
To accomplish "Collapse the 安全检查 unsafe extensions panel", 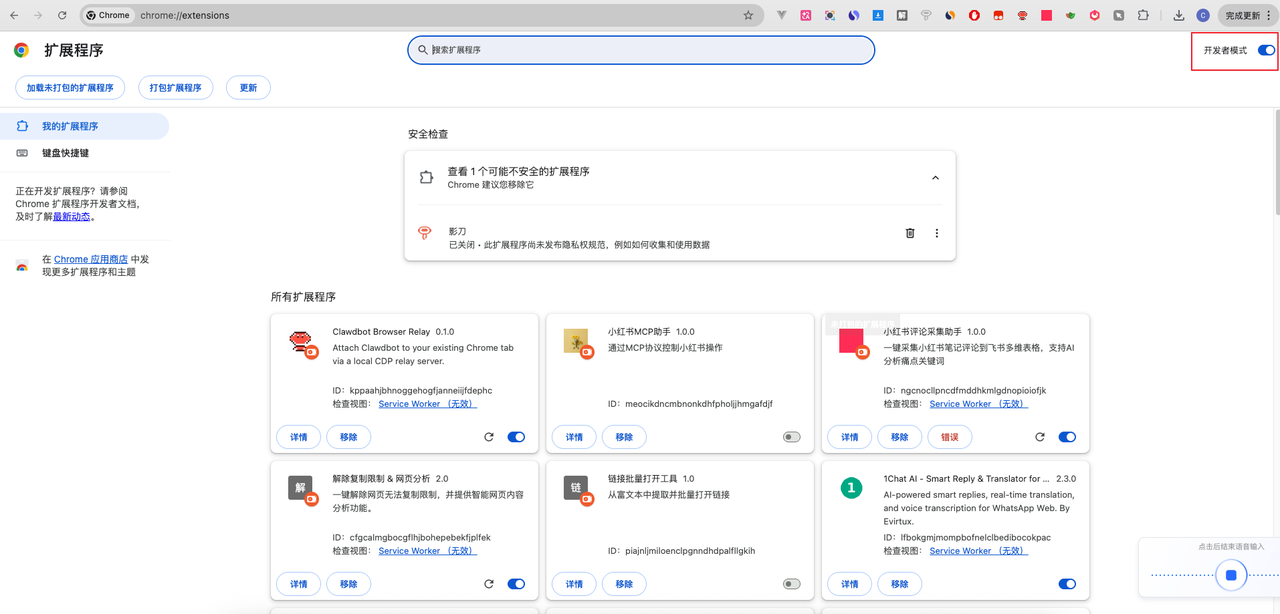I will coord(936,178).
